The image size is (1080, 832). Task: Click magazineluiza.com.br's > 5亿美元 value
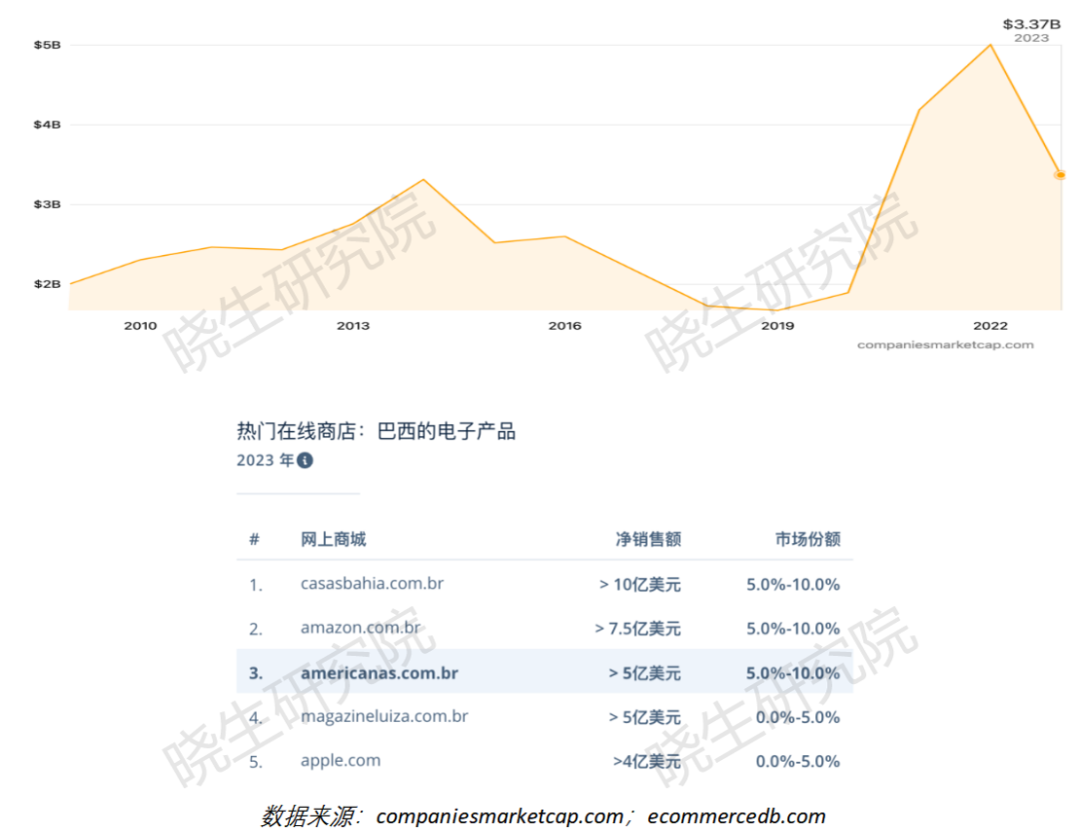click(x=645, y=717)
